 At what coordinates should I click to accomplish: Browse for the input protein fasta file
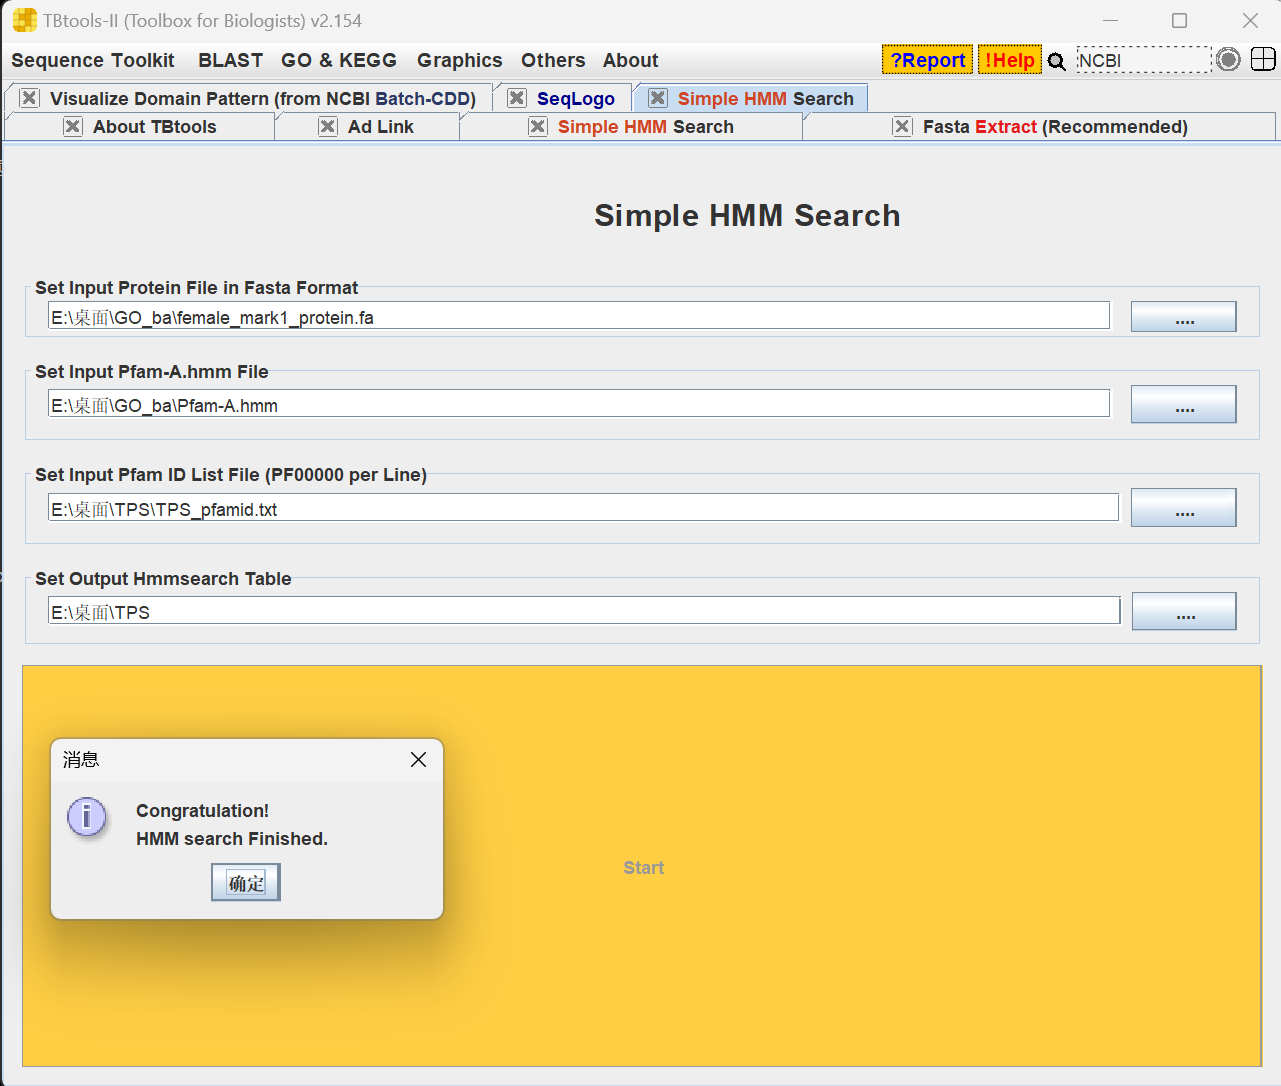coord(1184,317)
